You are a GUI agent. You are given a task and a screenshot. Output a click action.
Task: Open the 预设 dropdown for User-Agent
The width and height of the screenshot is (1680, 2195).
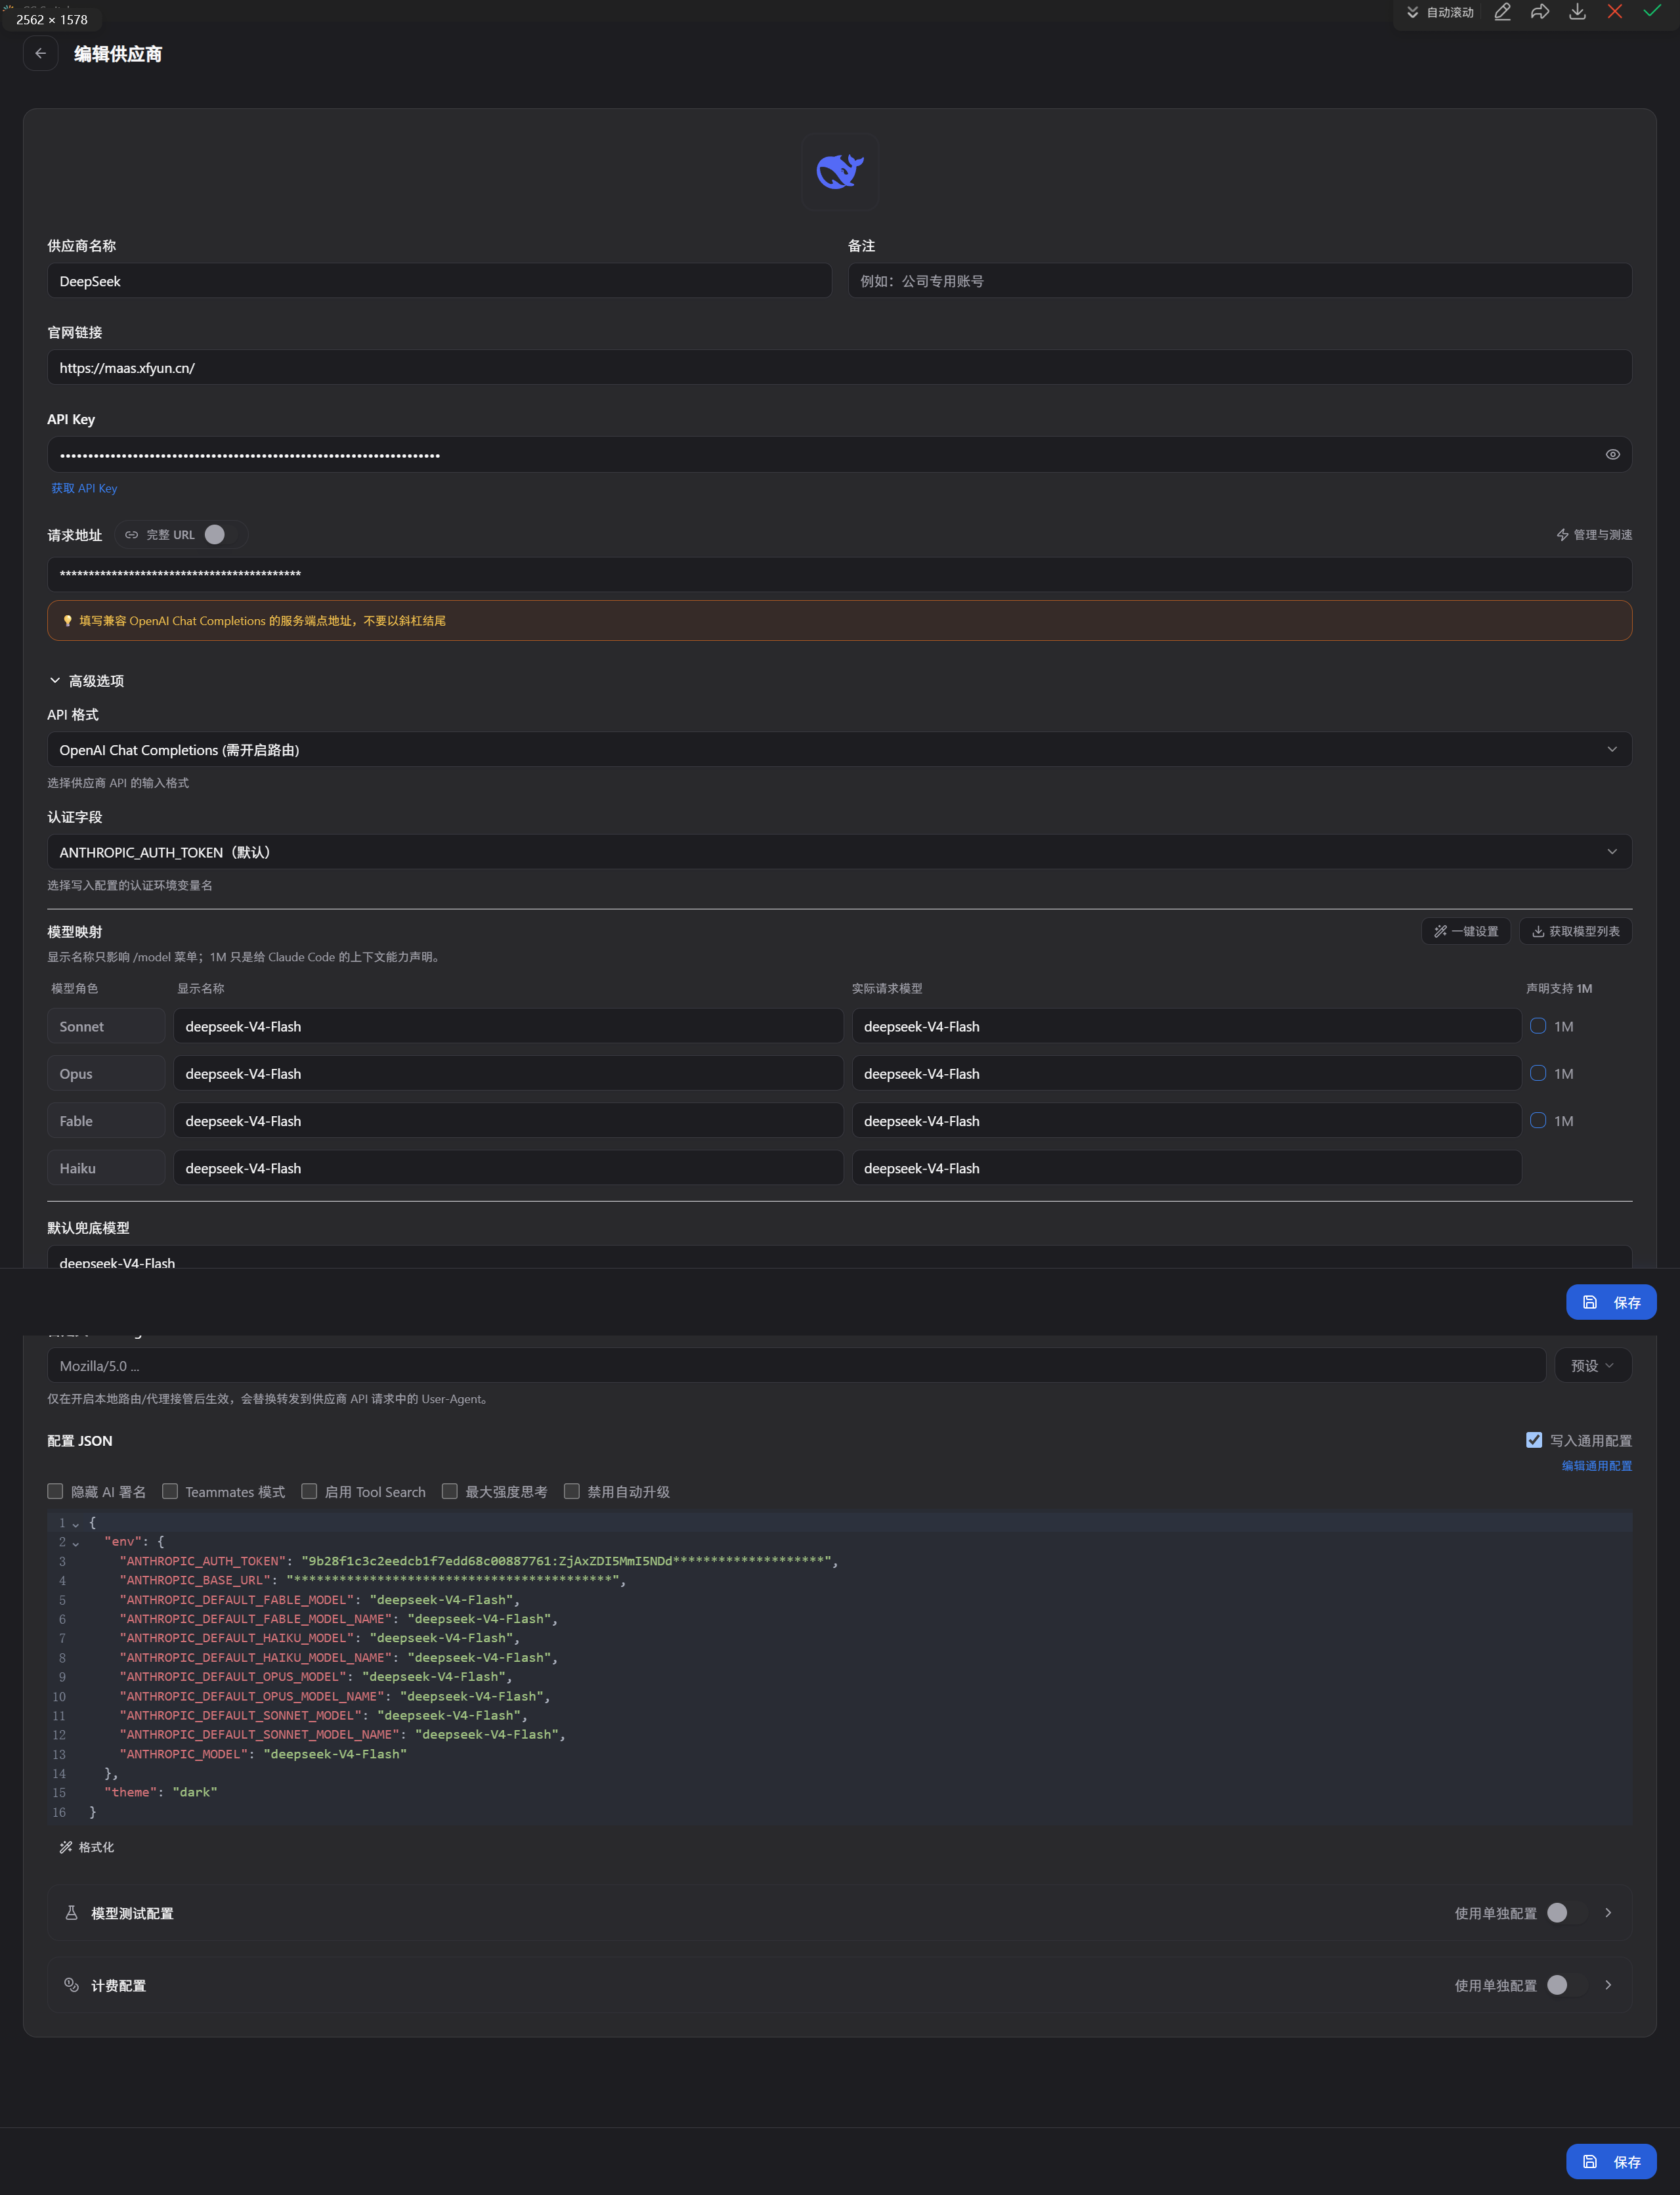[x=1593, y=1366]
